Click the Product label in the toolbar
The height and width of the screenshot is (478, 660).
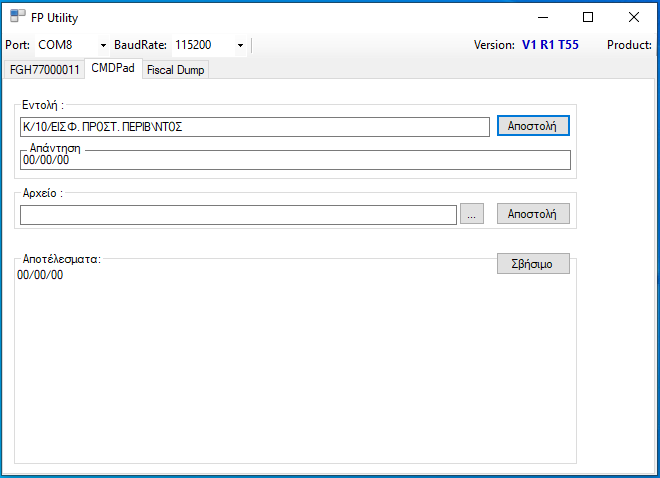tap(629, 45)
